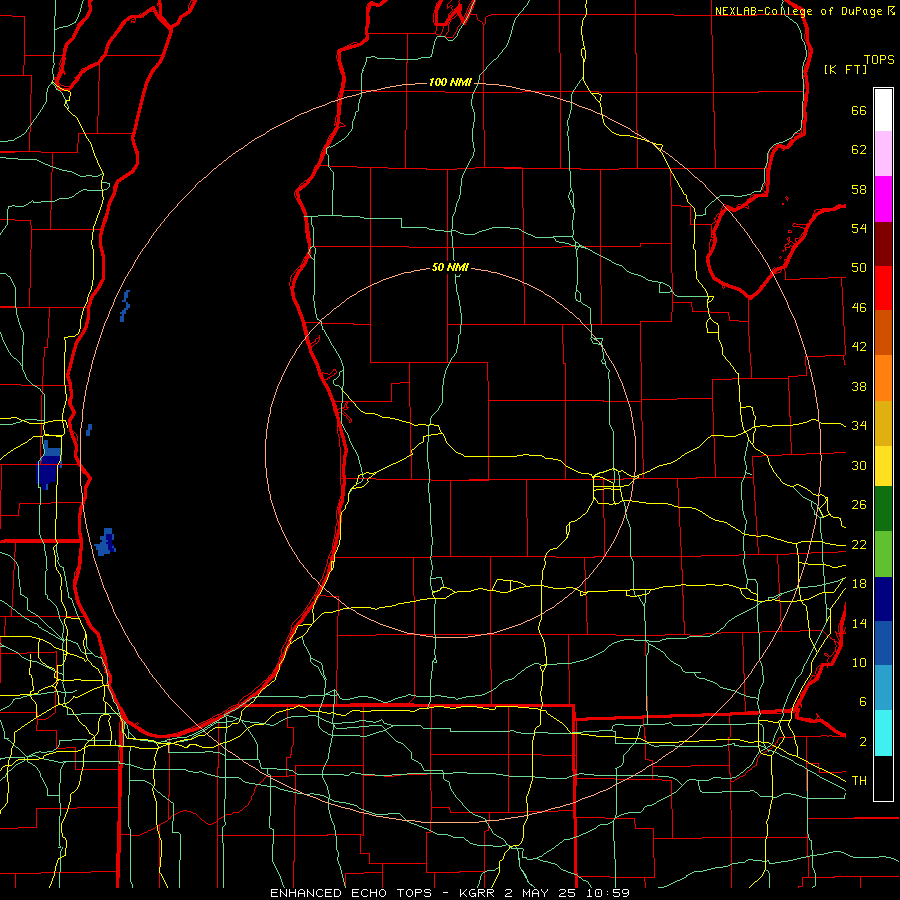
Task: Click the 10:59 timestamp
Action: click(x=608, y=893)
